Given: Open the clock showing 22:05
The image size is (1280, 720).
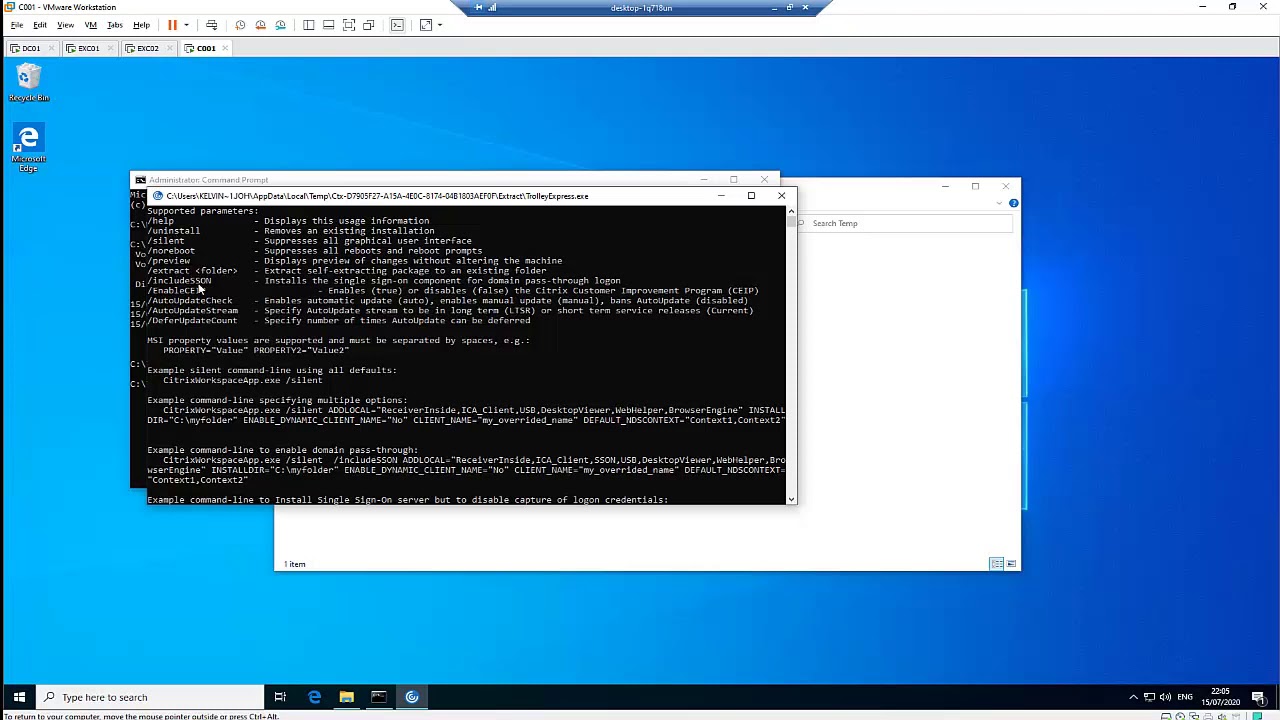Looking at the screenshot, I should [x=1220, y=697].
